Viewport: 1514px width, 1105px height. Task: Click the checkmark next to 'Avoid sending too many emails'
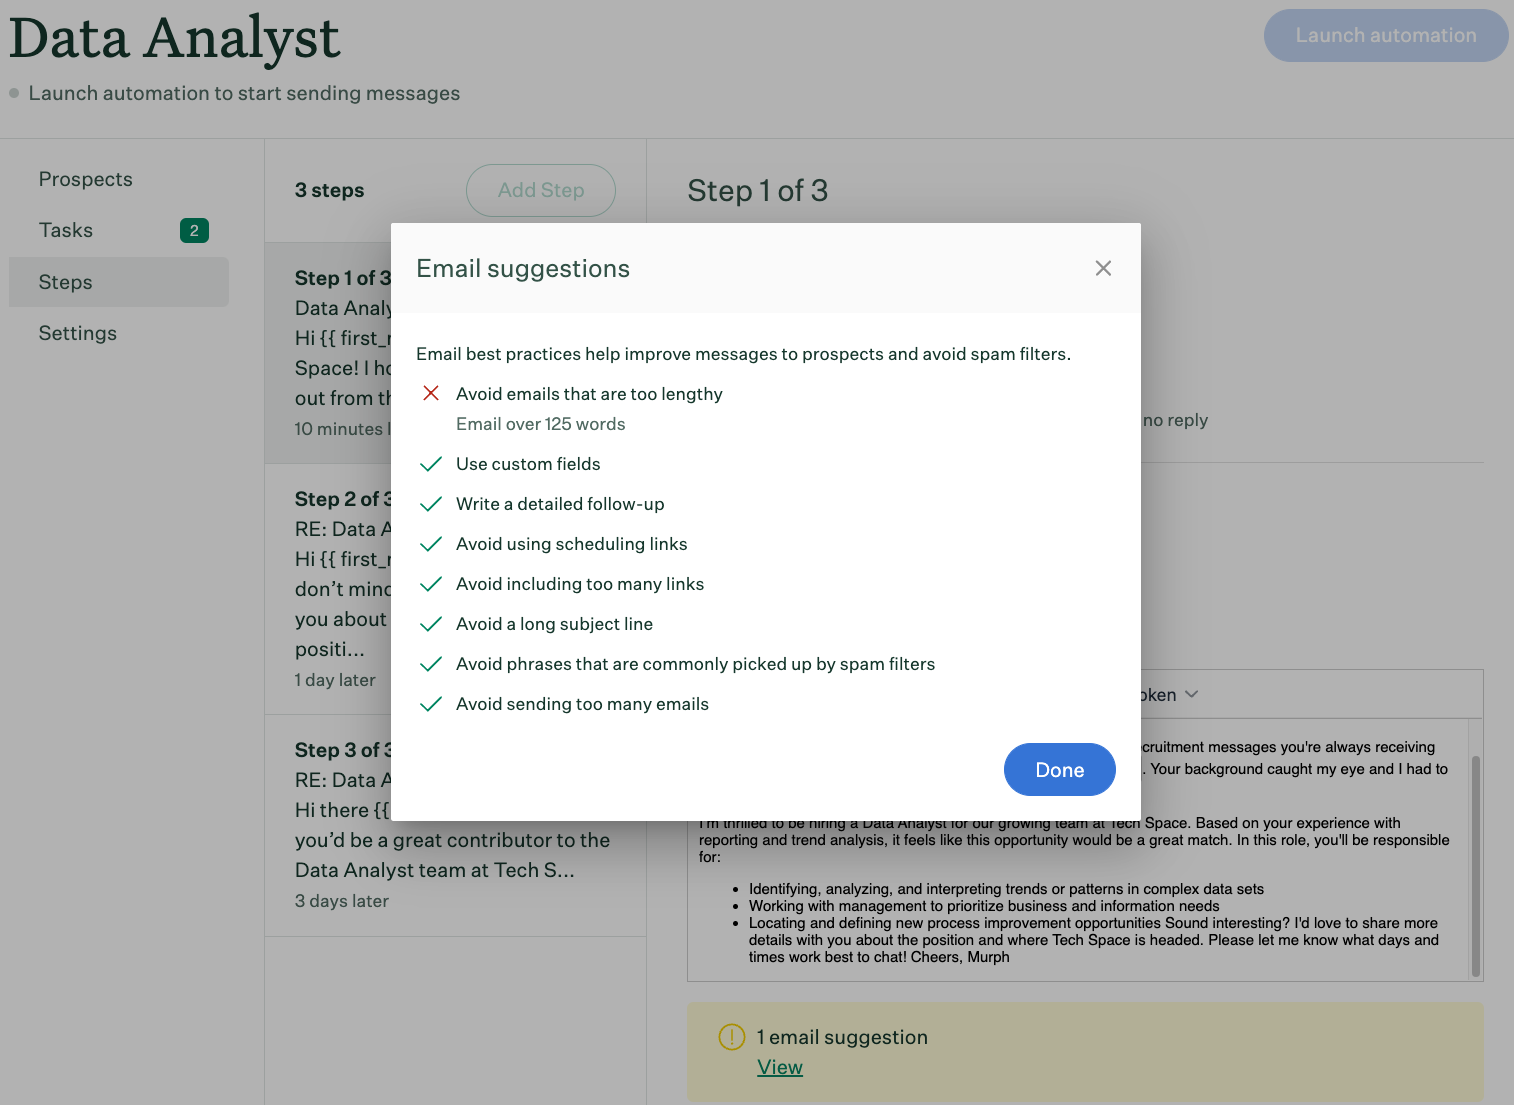(x=431, y=703)
